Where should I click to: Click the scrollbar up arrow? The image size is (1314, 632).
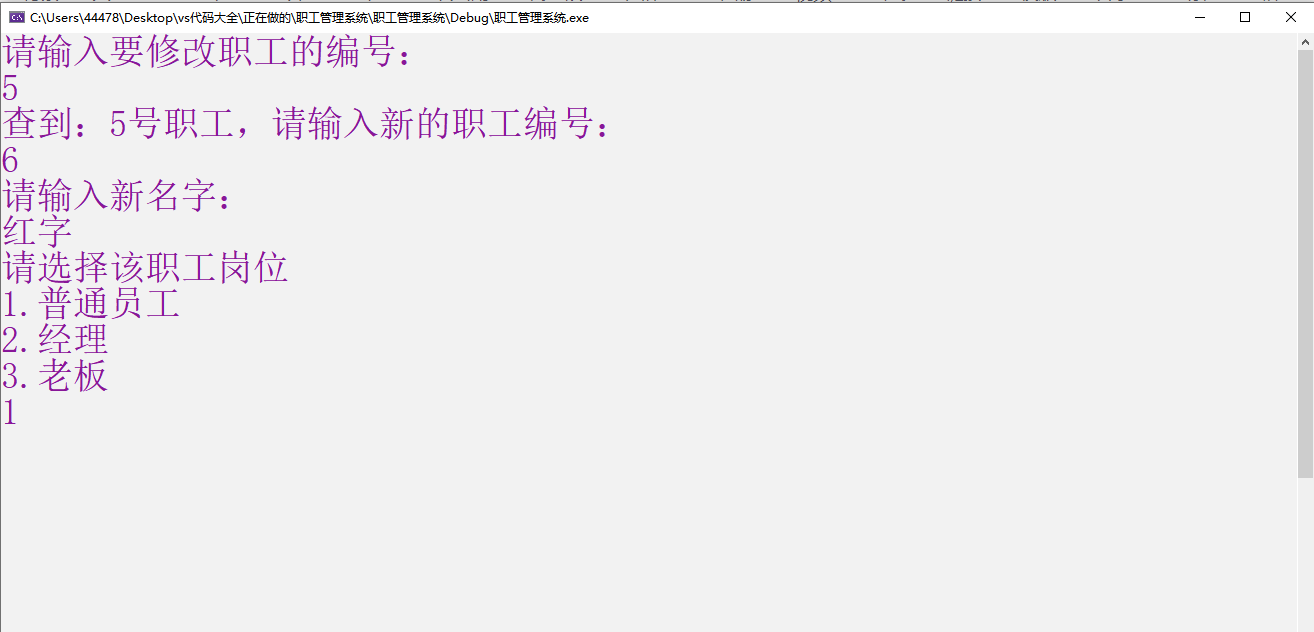click(1305, 42)
